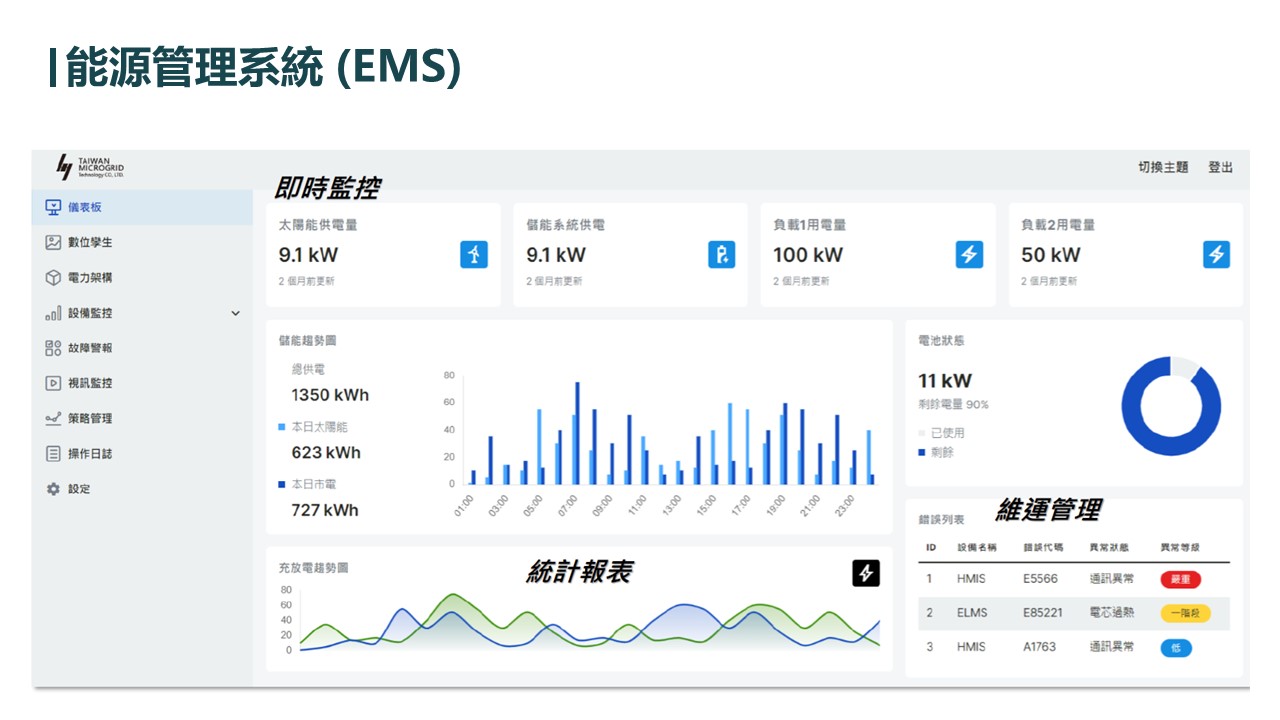1280x720 pixels.
Task: Click the energy storage battery icon
Action: coord(721,254)
